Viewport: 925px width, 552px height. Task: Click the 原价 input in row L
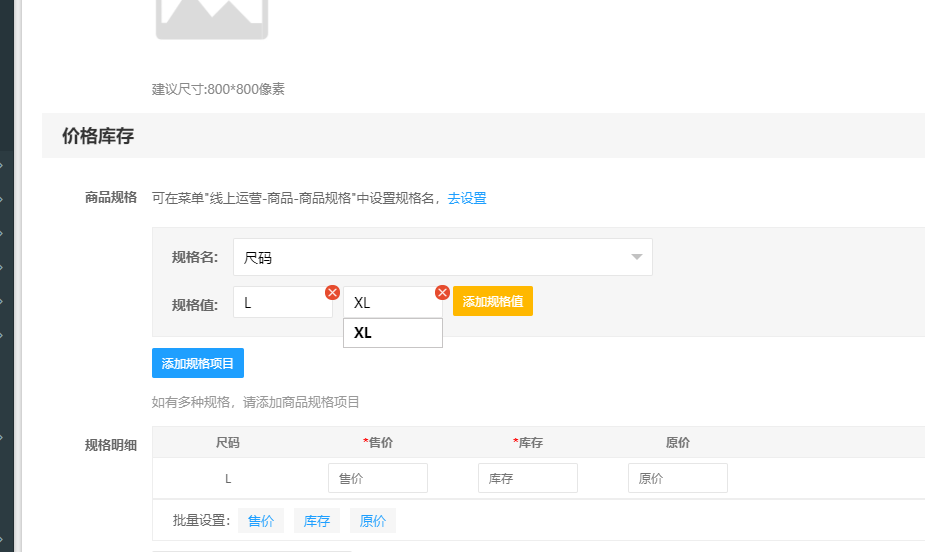[x=677, y=478]
